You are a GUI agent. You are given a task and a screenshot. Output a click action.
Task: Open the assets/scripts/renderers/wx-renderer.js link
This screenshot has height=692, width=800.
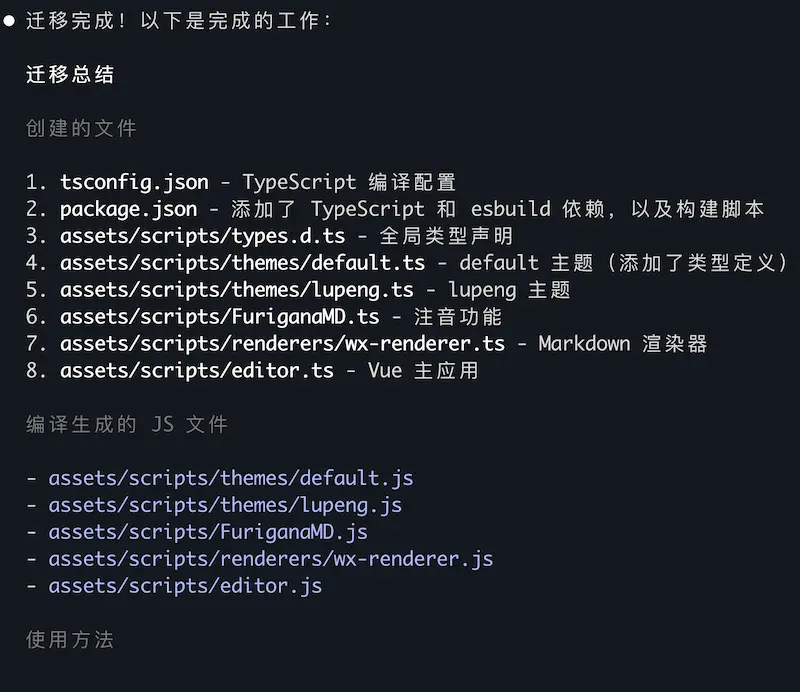[271, 559]
